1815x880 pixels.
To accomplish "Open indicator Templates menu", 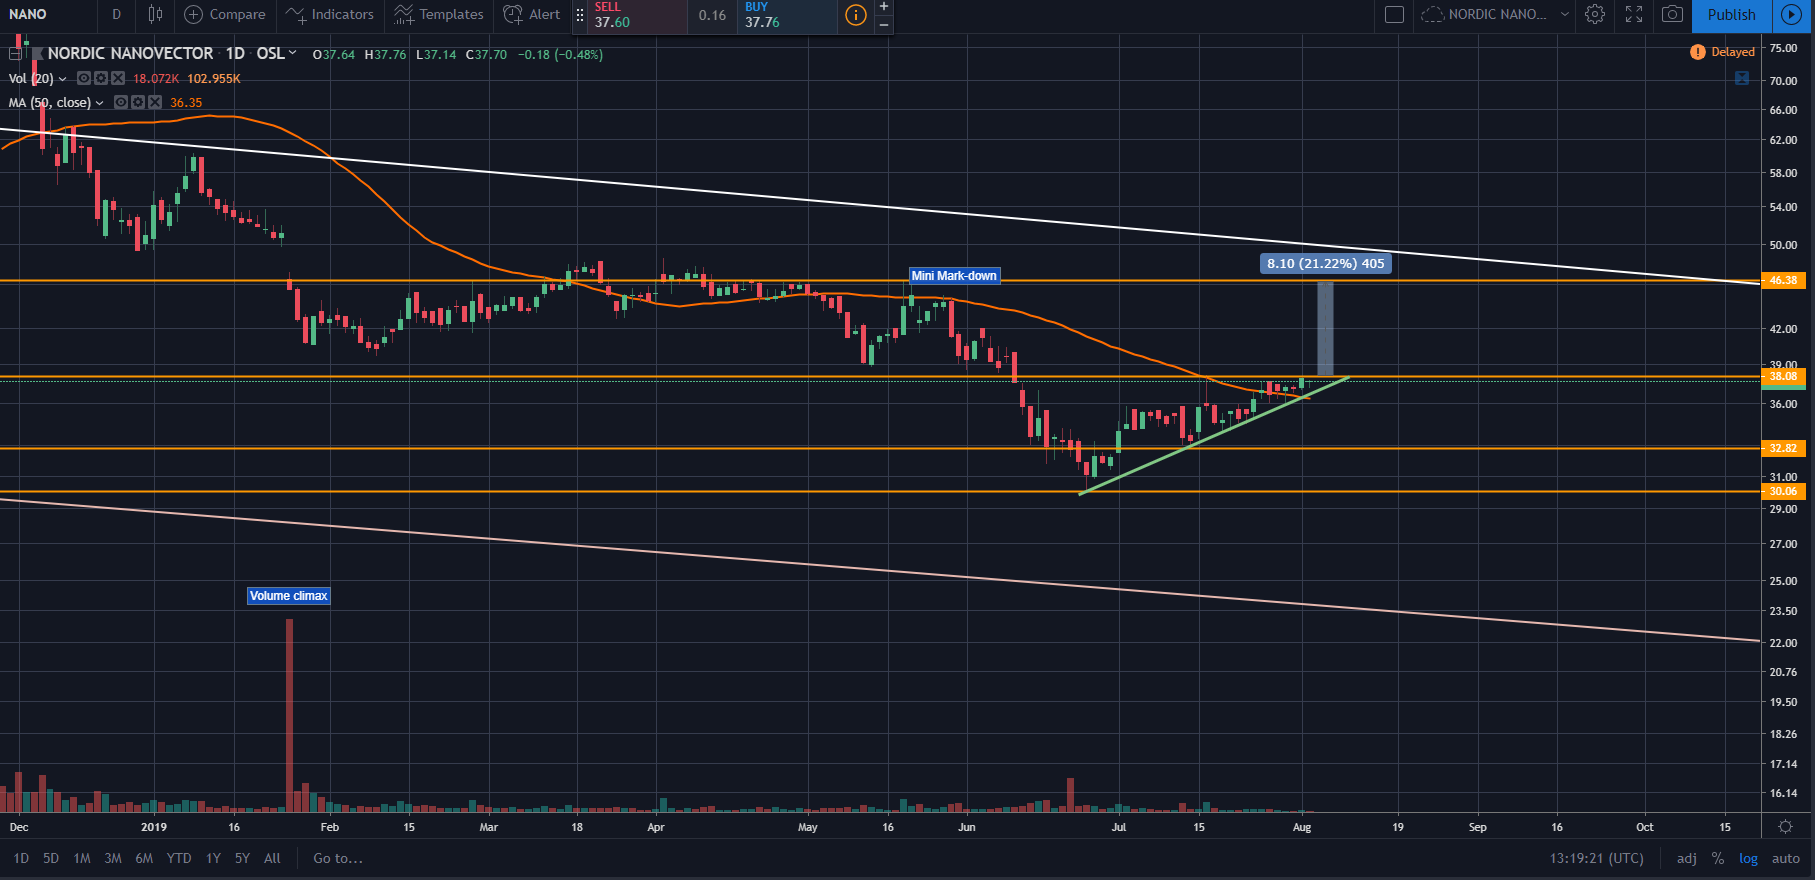I will [438, 14].
